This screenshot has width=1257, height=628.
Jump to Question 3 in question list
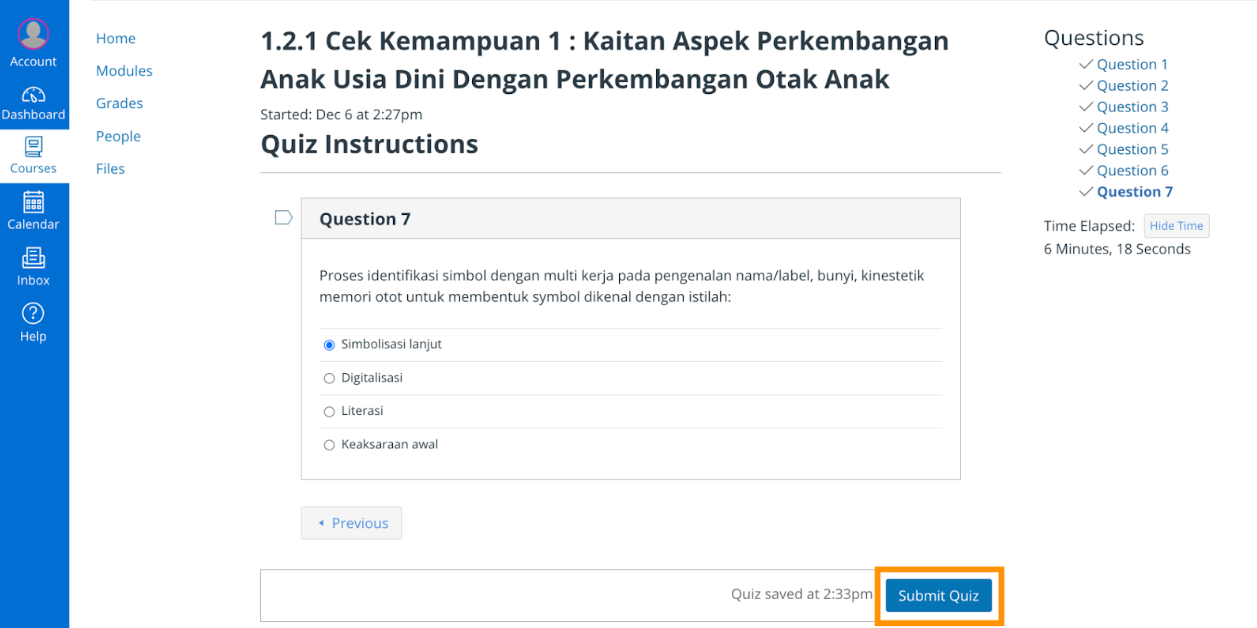point(1132,107)
